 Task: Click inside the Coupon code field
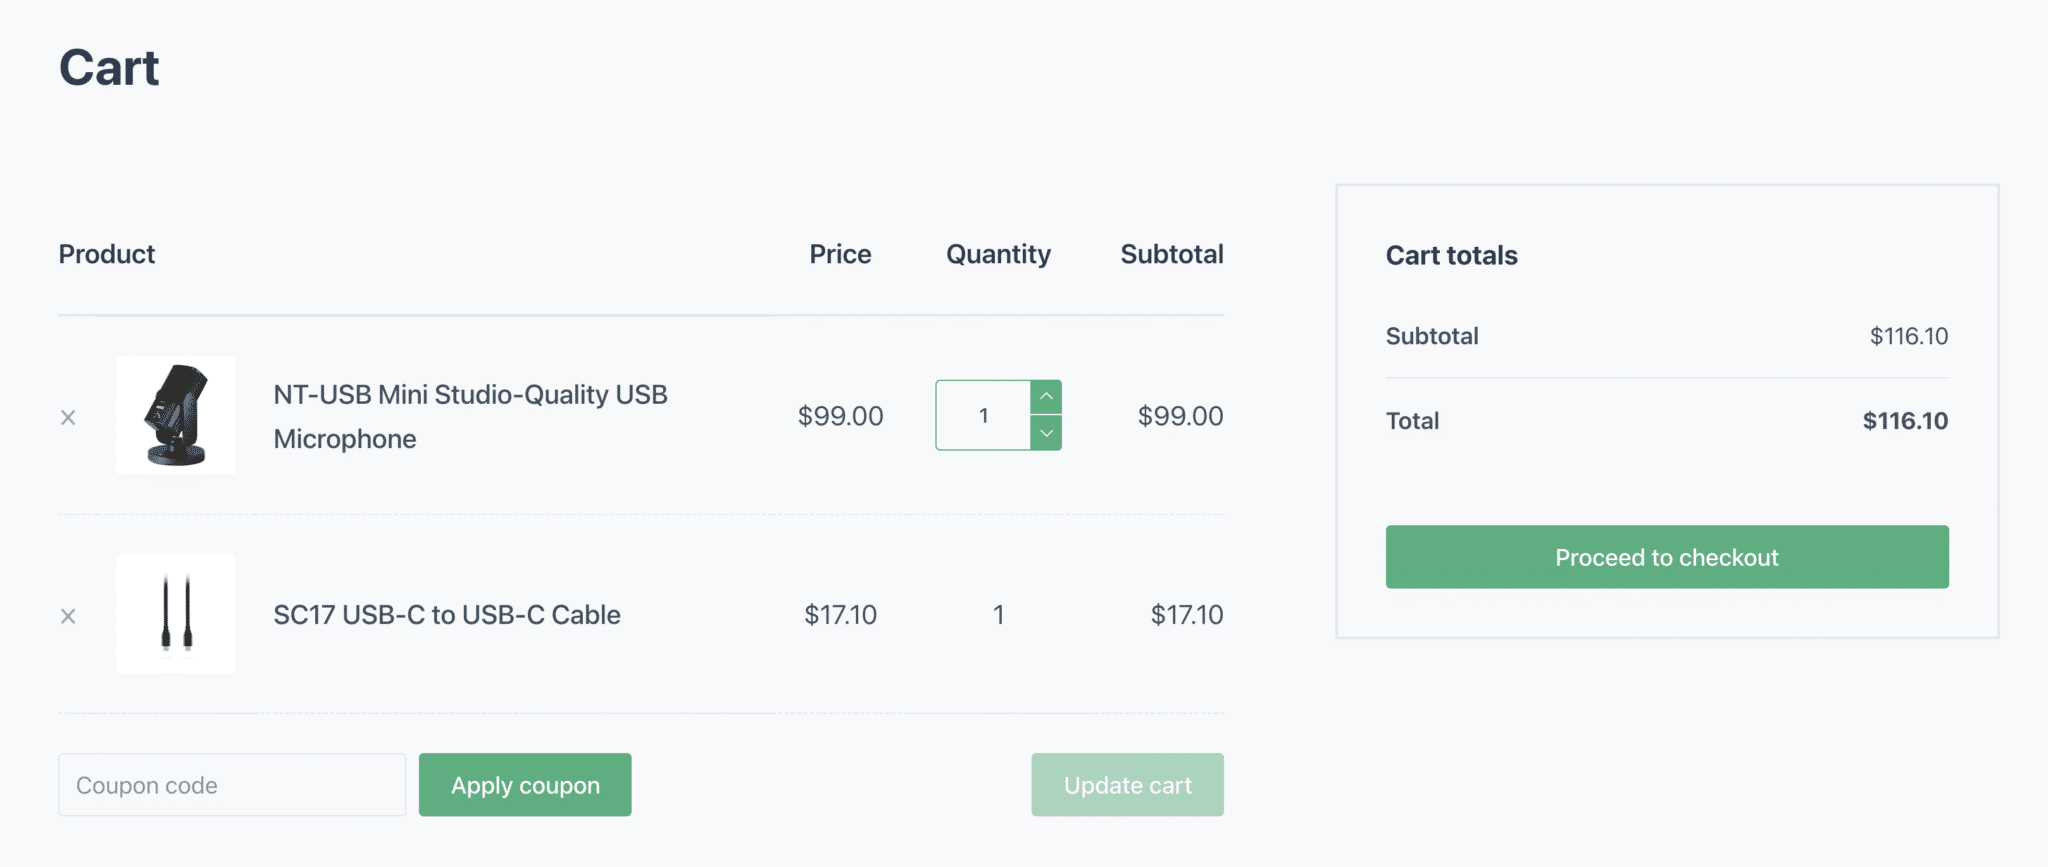231,784
